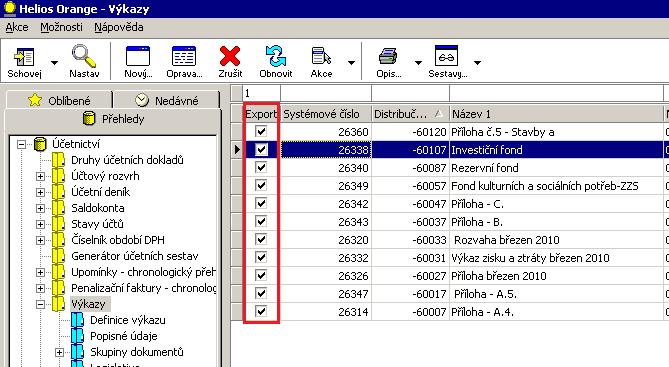Switch to the Oblíbené tab
The image size is (669, 367).
tap(59, 100)
